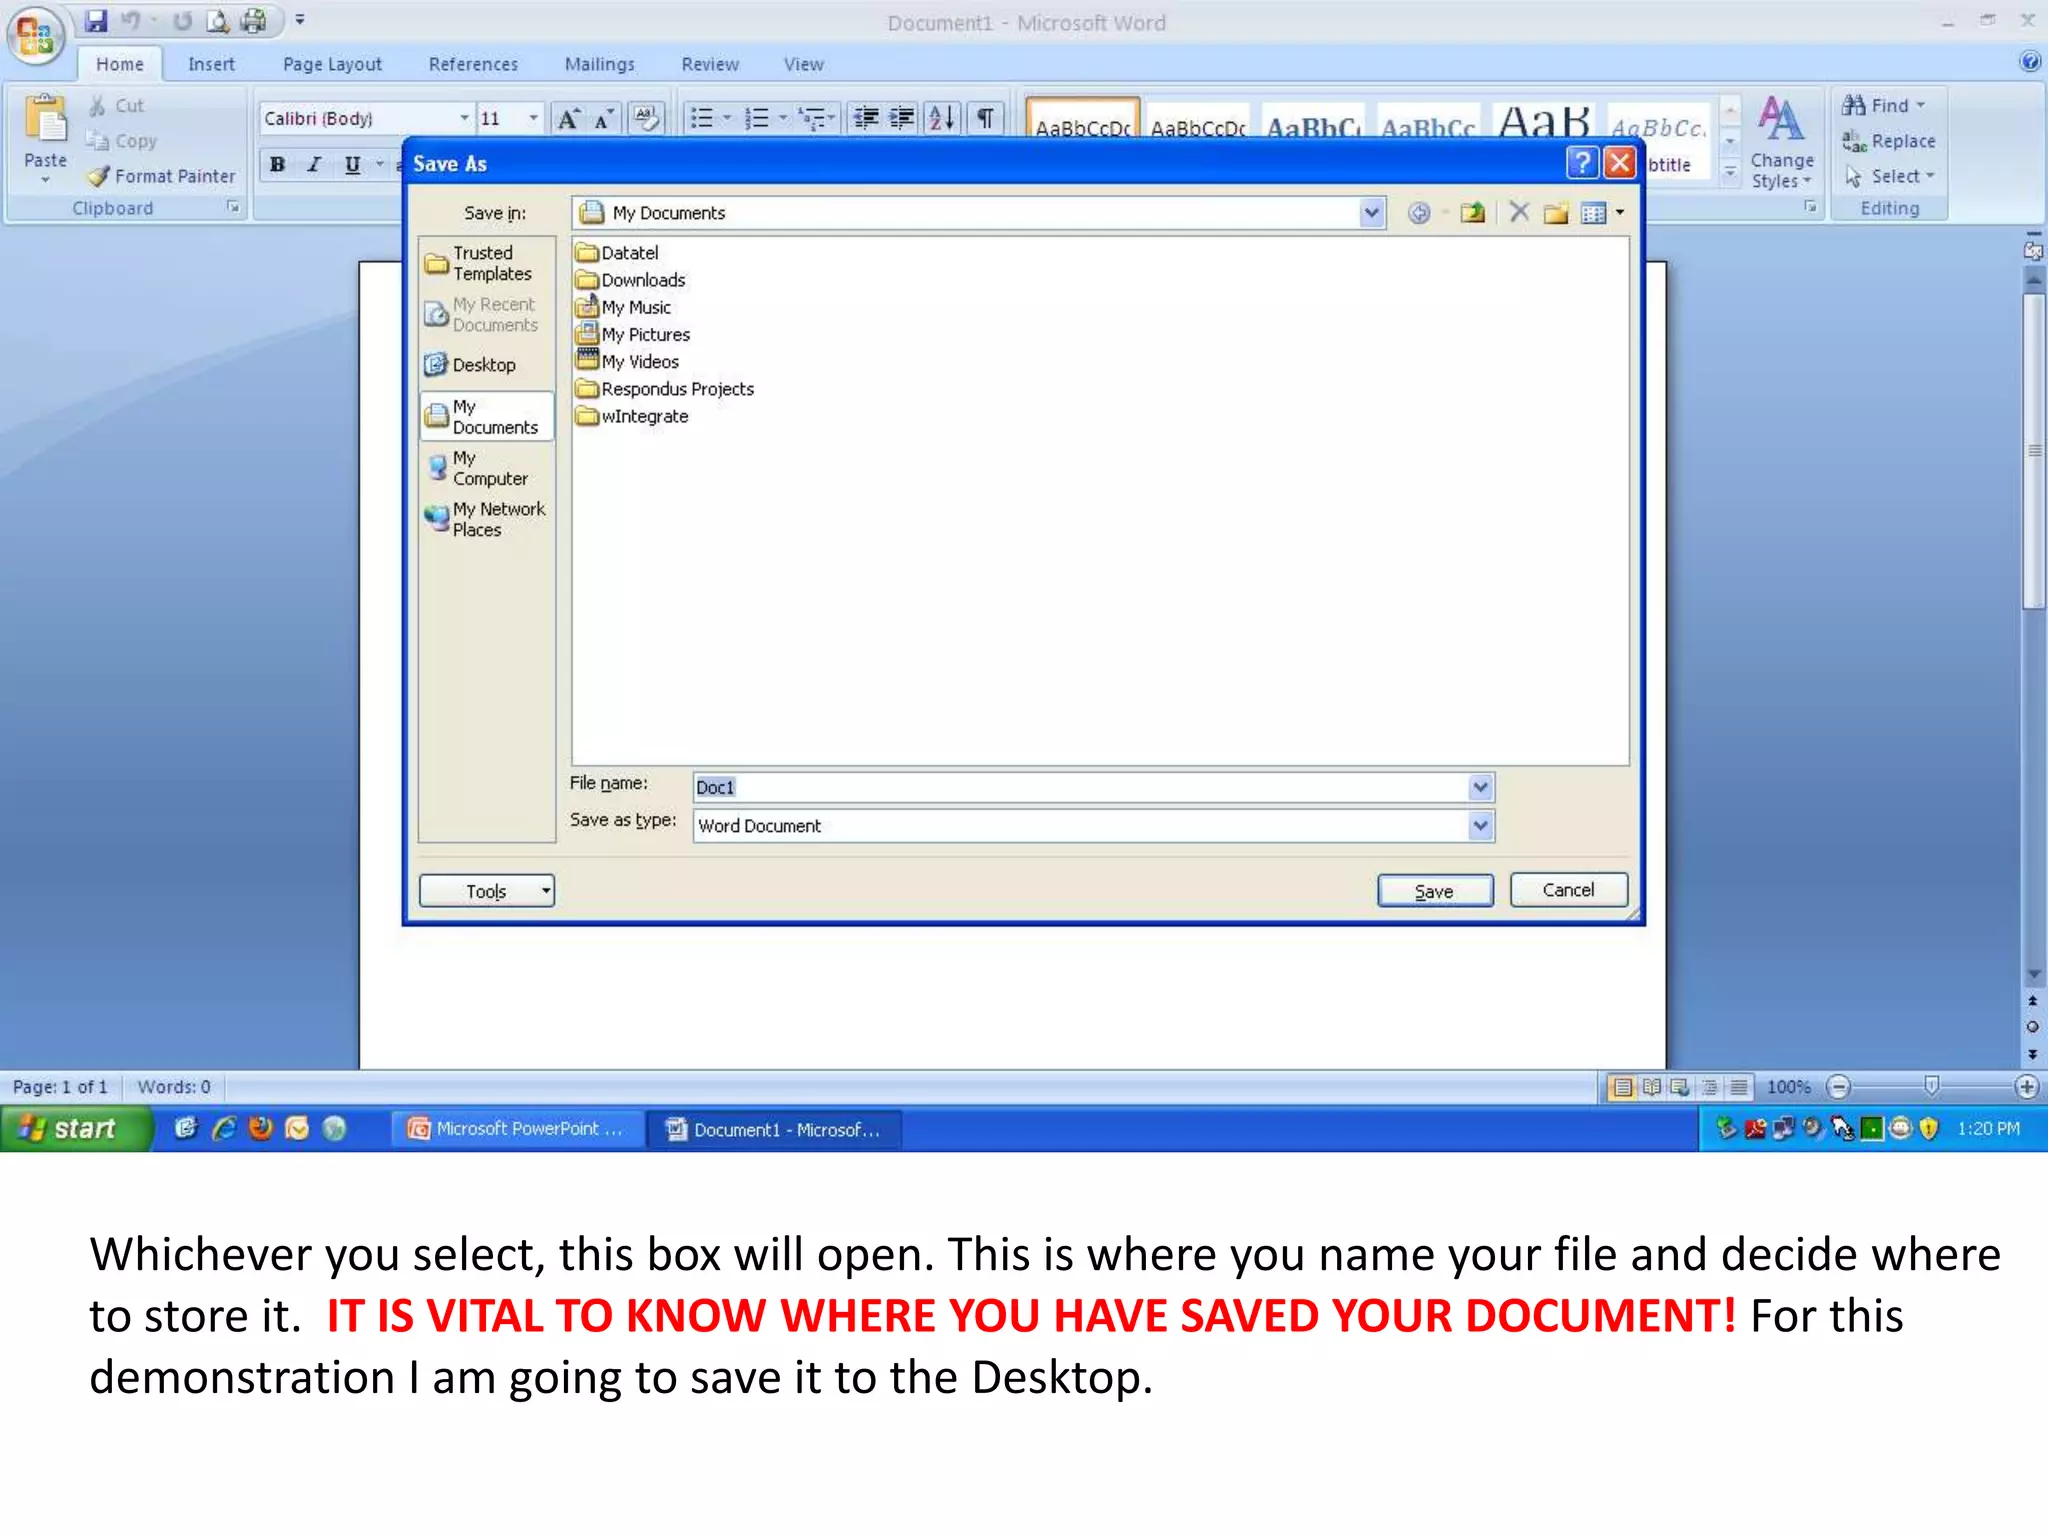The image size is (2048, 1536).
Task: Switch to the Mailings tab
Action: [599, 64]
